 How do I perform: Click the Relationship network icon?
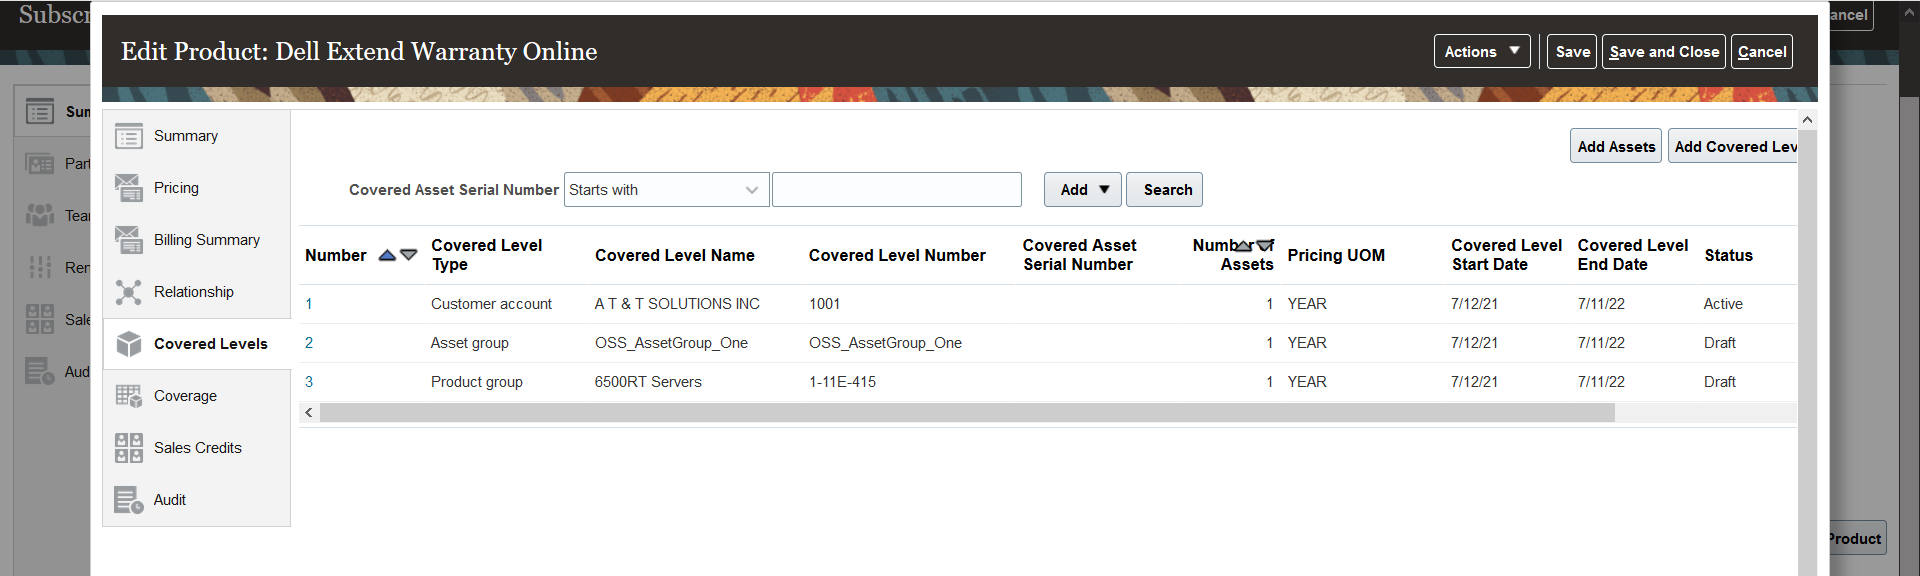coord(129,292)
